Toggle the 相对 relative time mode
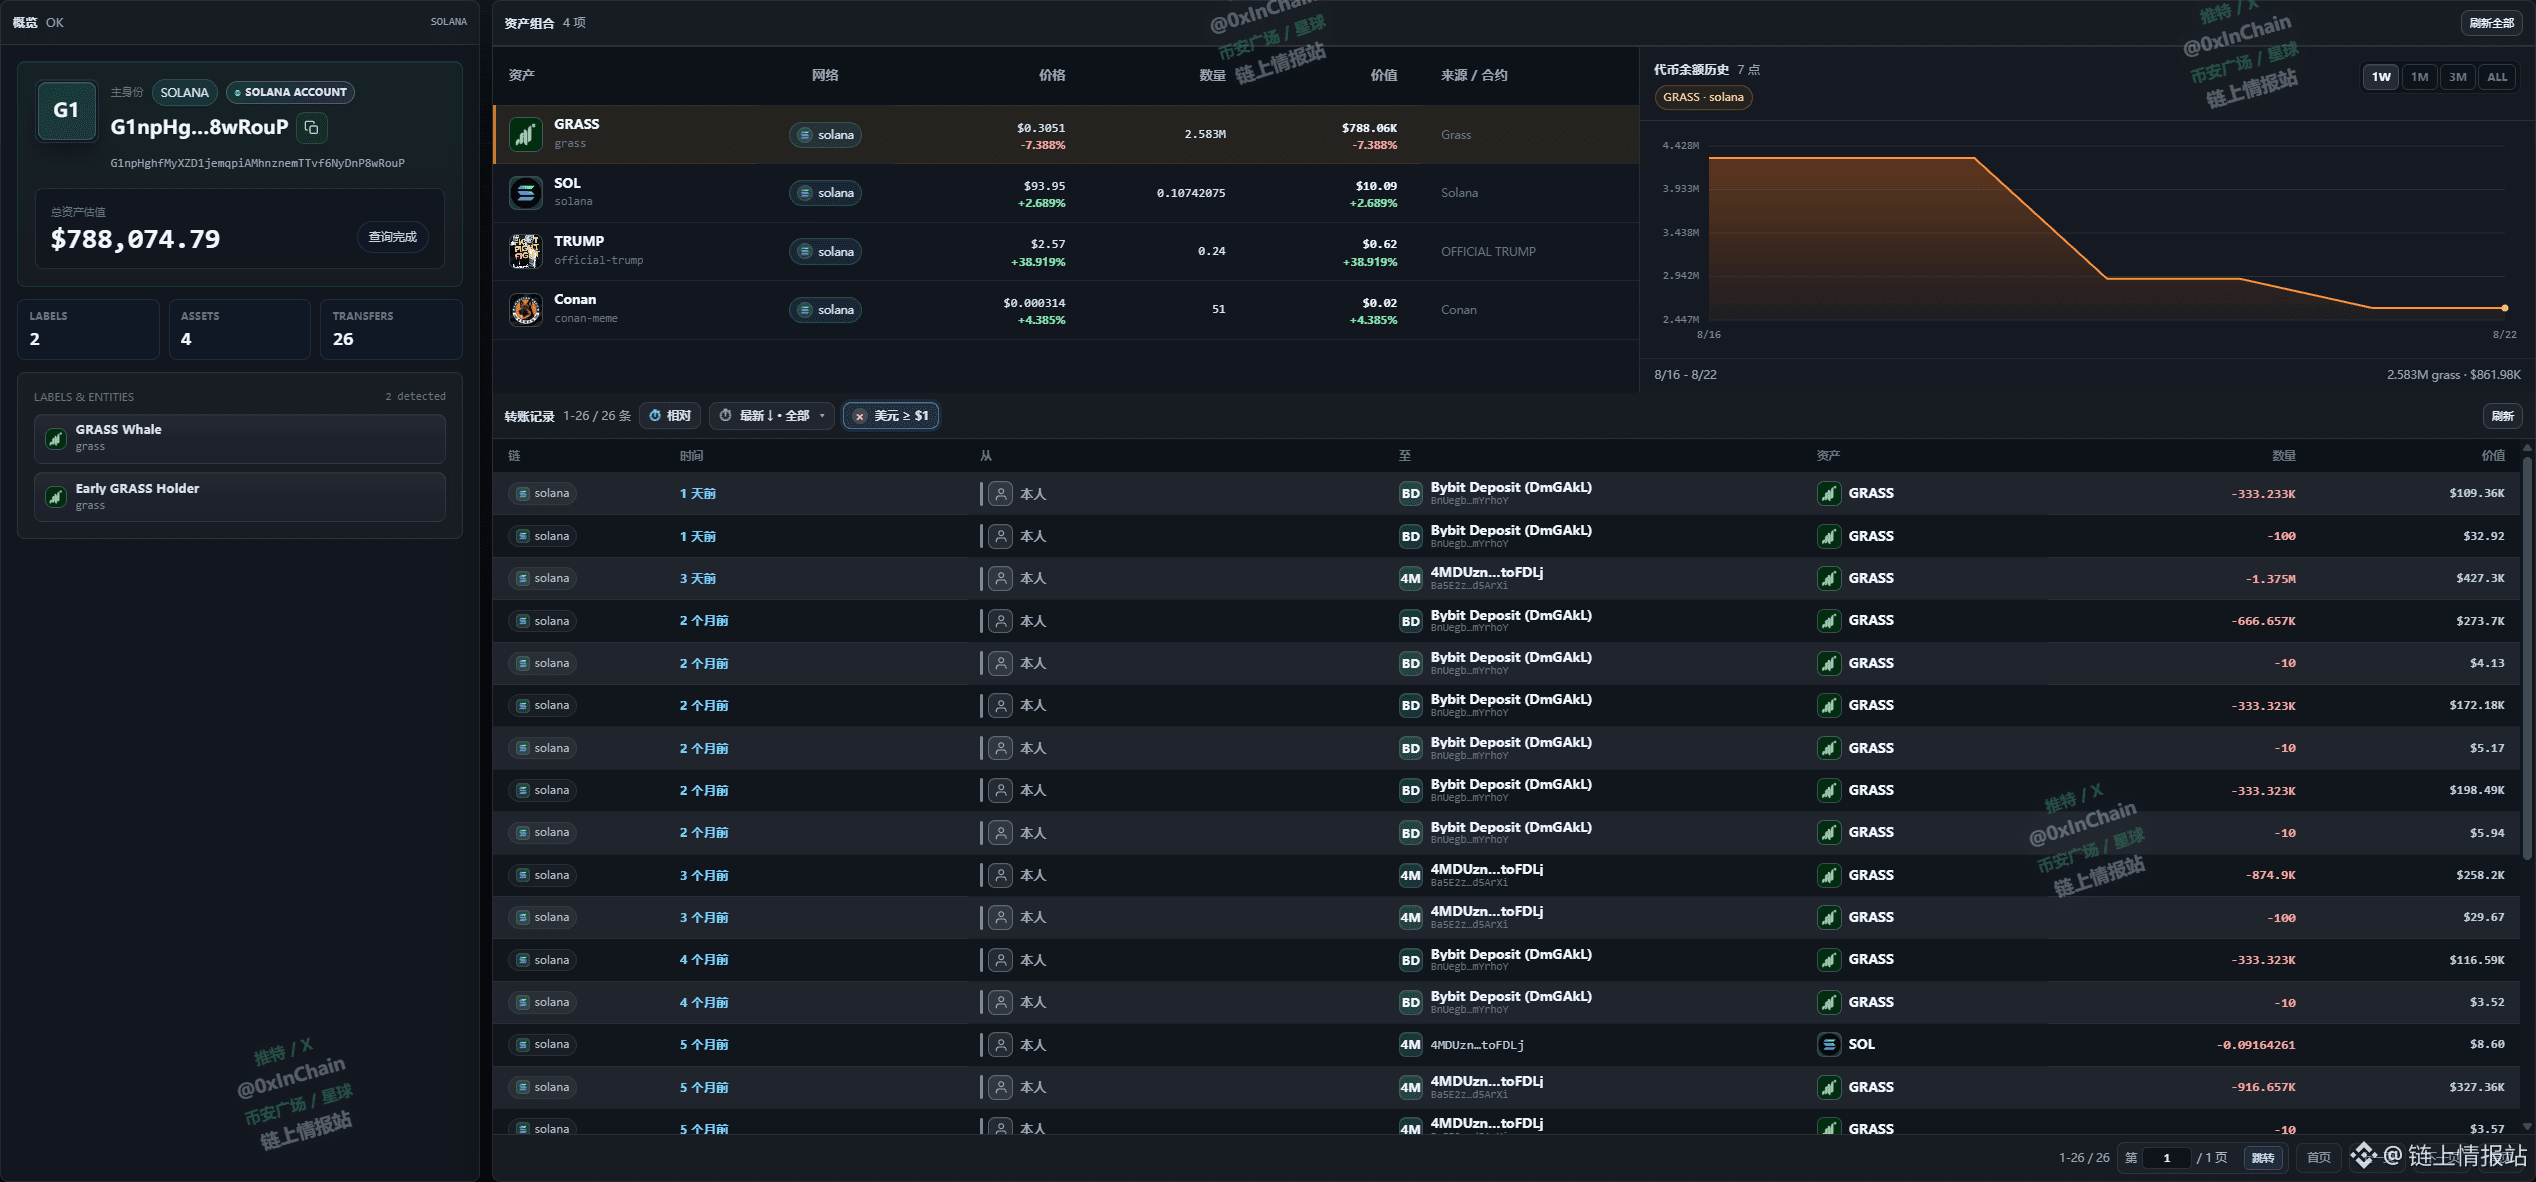 (x=670, y=416)
